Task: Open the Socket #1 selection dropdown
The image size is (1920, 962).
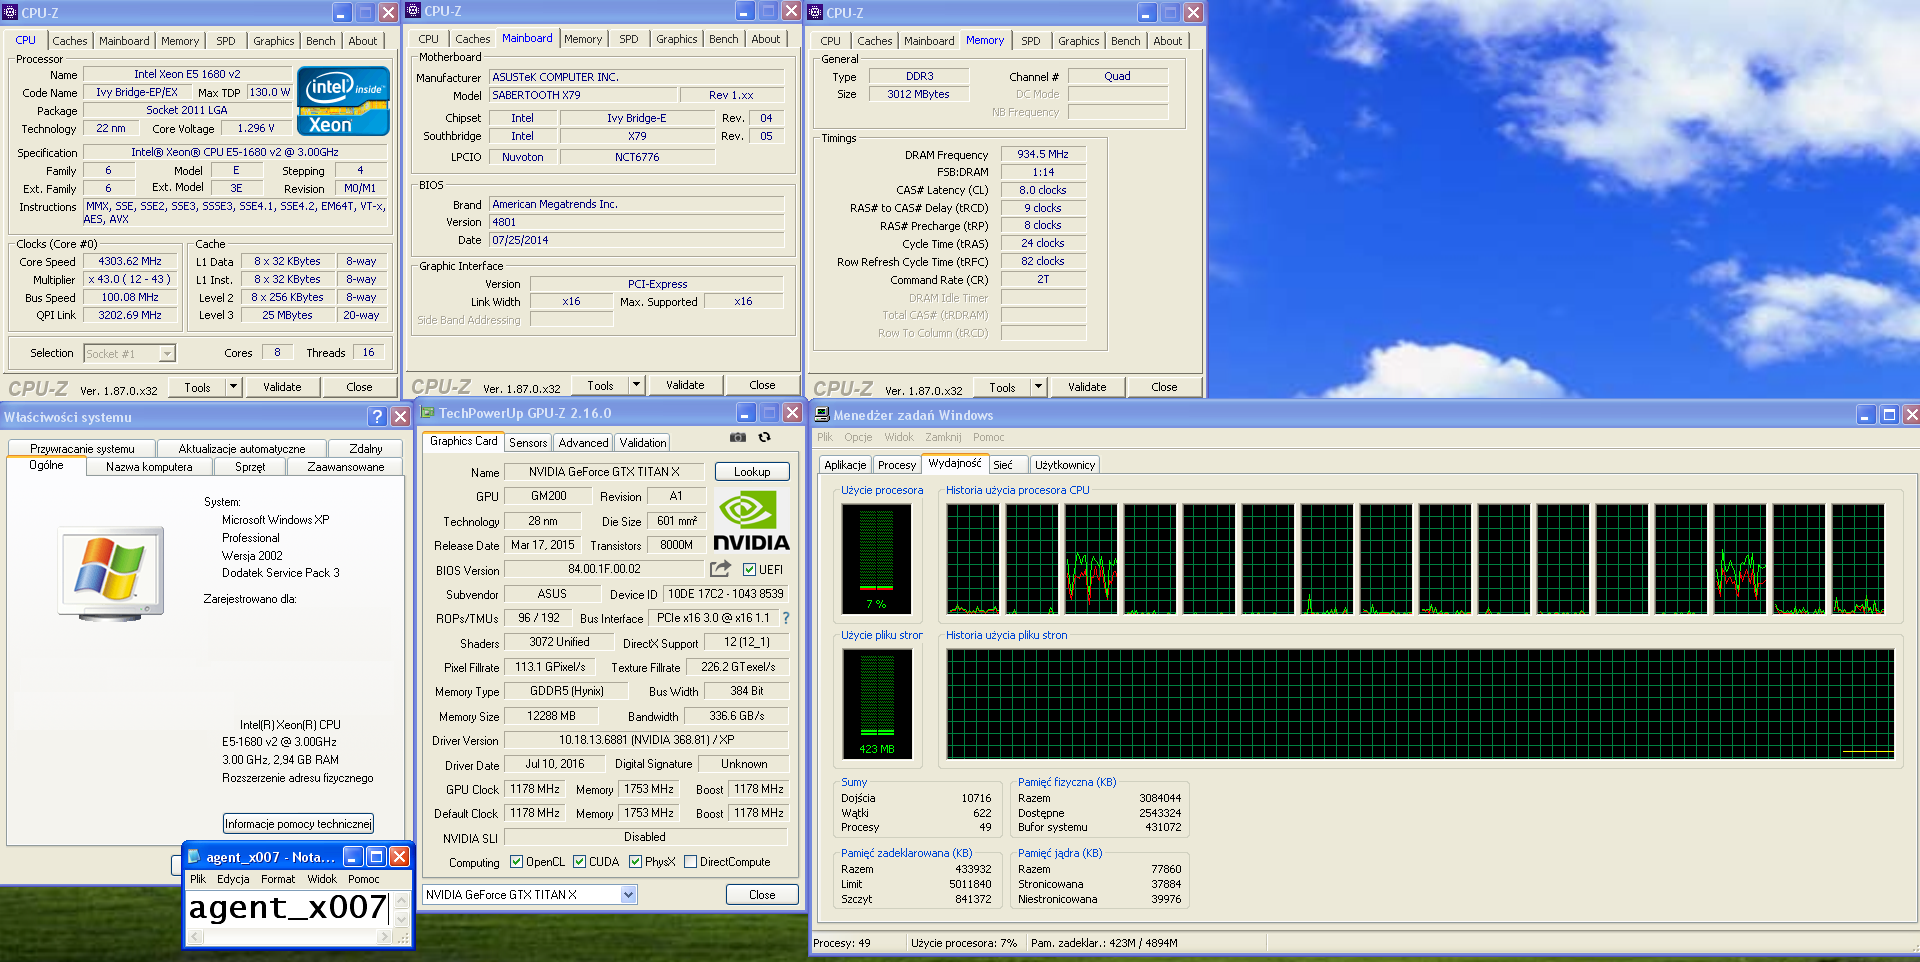Action: pyautogui.click(x=167, y=353)
